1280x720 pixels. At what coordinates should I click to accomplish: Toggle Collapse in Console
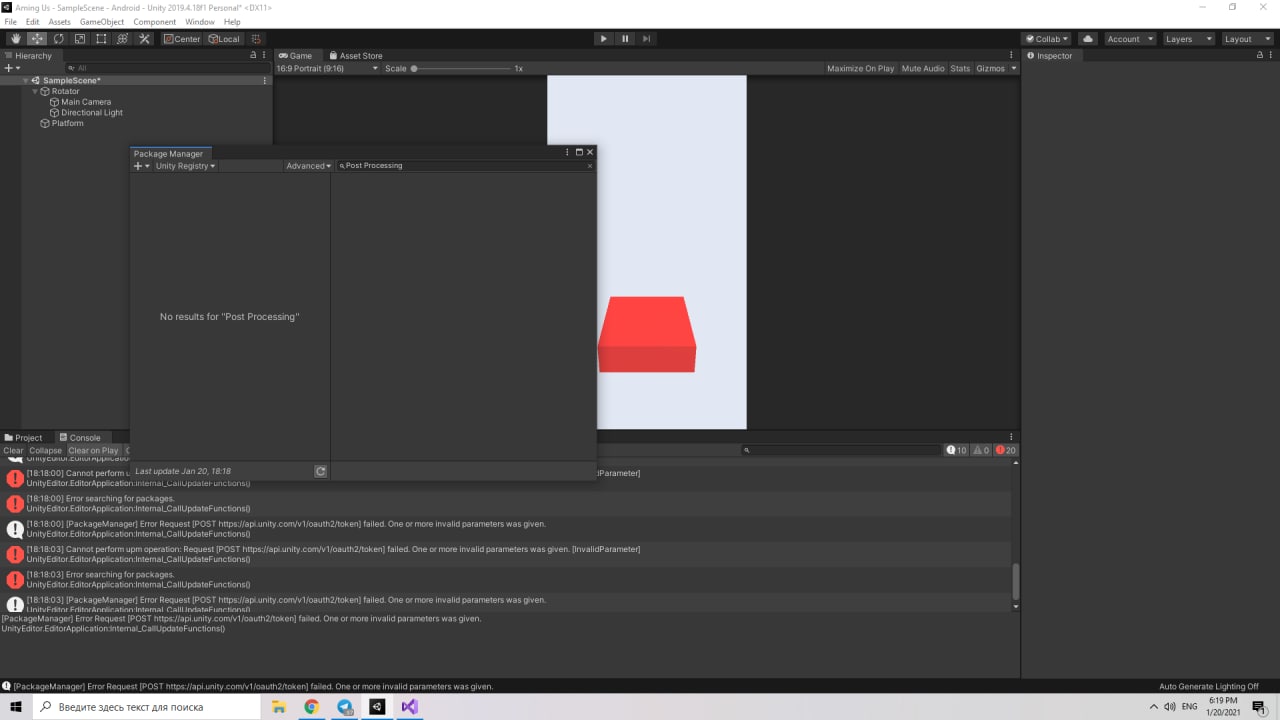[45, 450]
